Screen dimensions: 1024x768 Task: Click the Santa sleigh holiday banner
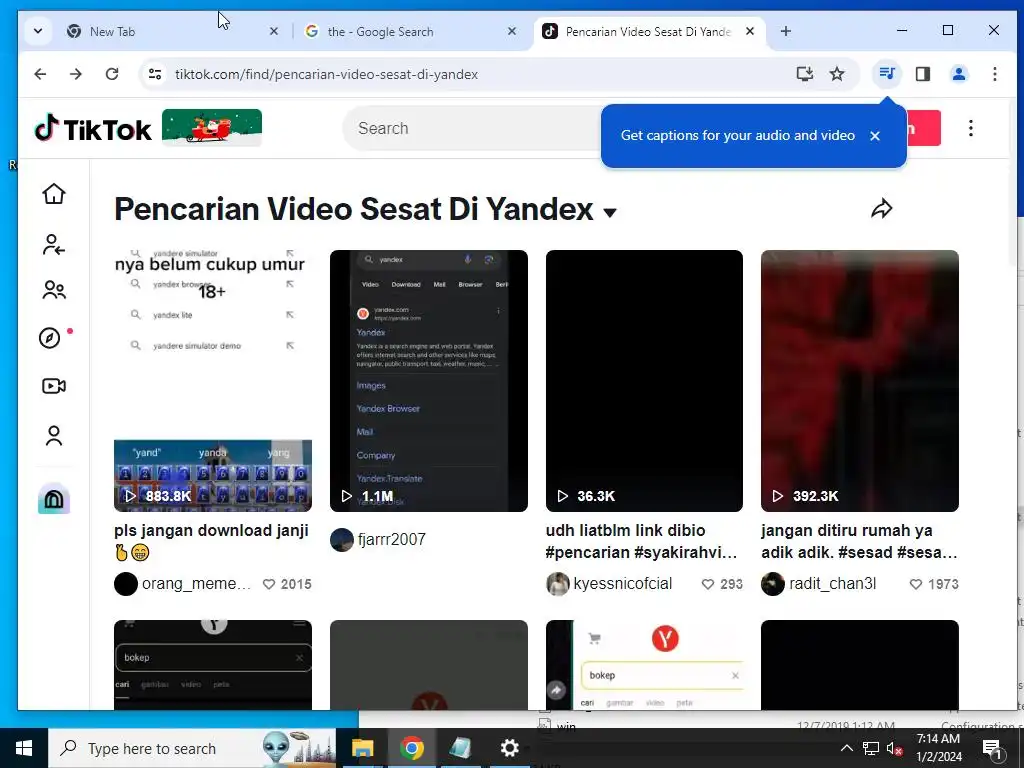tap(212, 127)
